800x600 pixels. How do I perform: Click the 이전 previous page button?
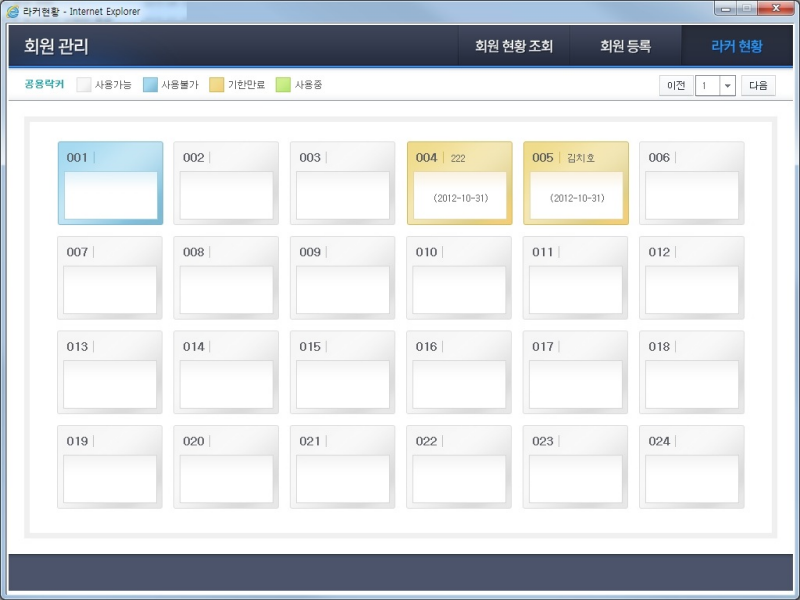click(x=676, y=86)
